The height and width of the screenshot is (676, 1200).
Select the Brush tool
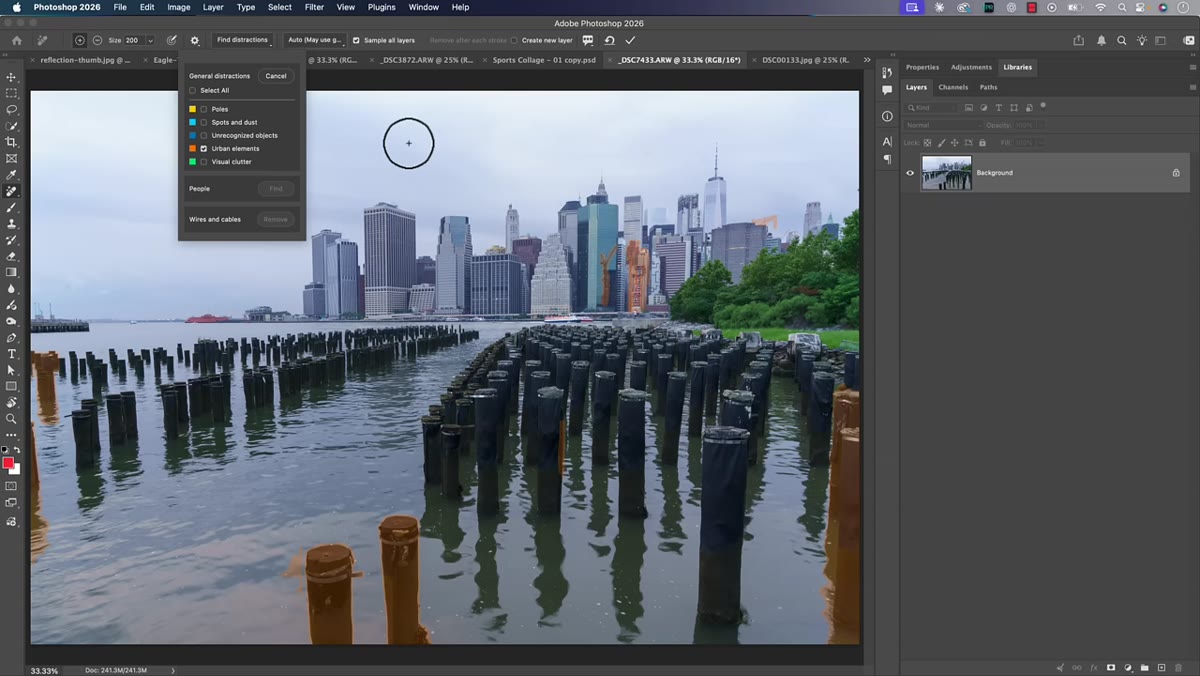tap(12, 207)
